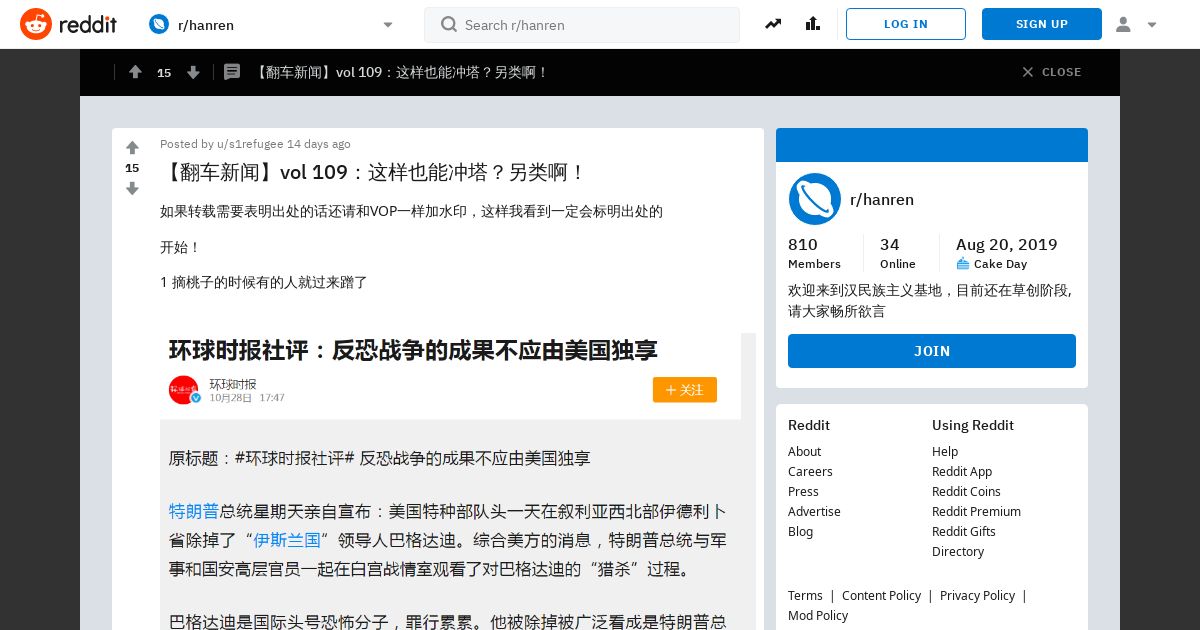1200x630 pixels.
Task: Open the Blog footer link
Action: point(800,531)
